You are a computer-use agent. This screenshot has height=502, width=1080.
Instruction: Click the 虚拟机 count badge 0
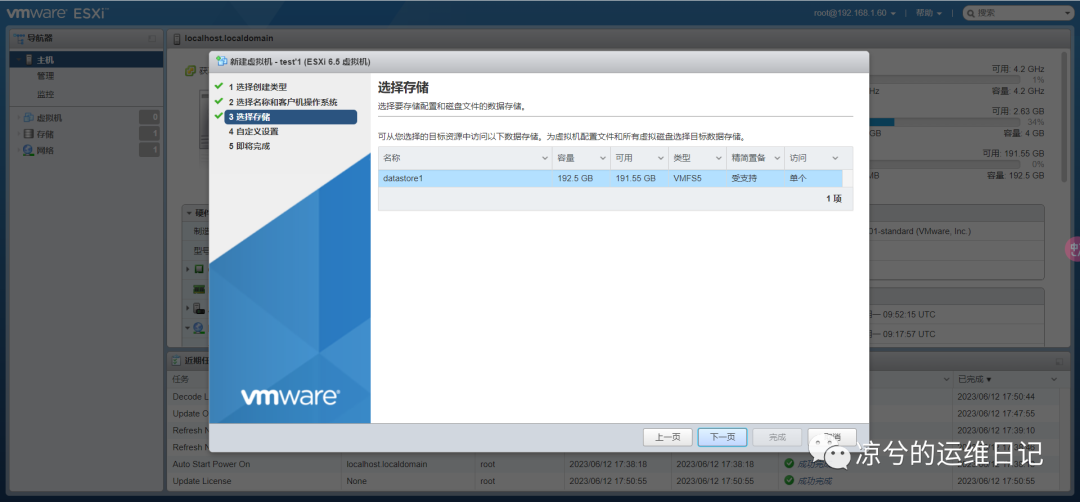pyautogui.click(x=149, y=118)
